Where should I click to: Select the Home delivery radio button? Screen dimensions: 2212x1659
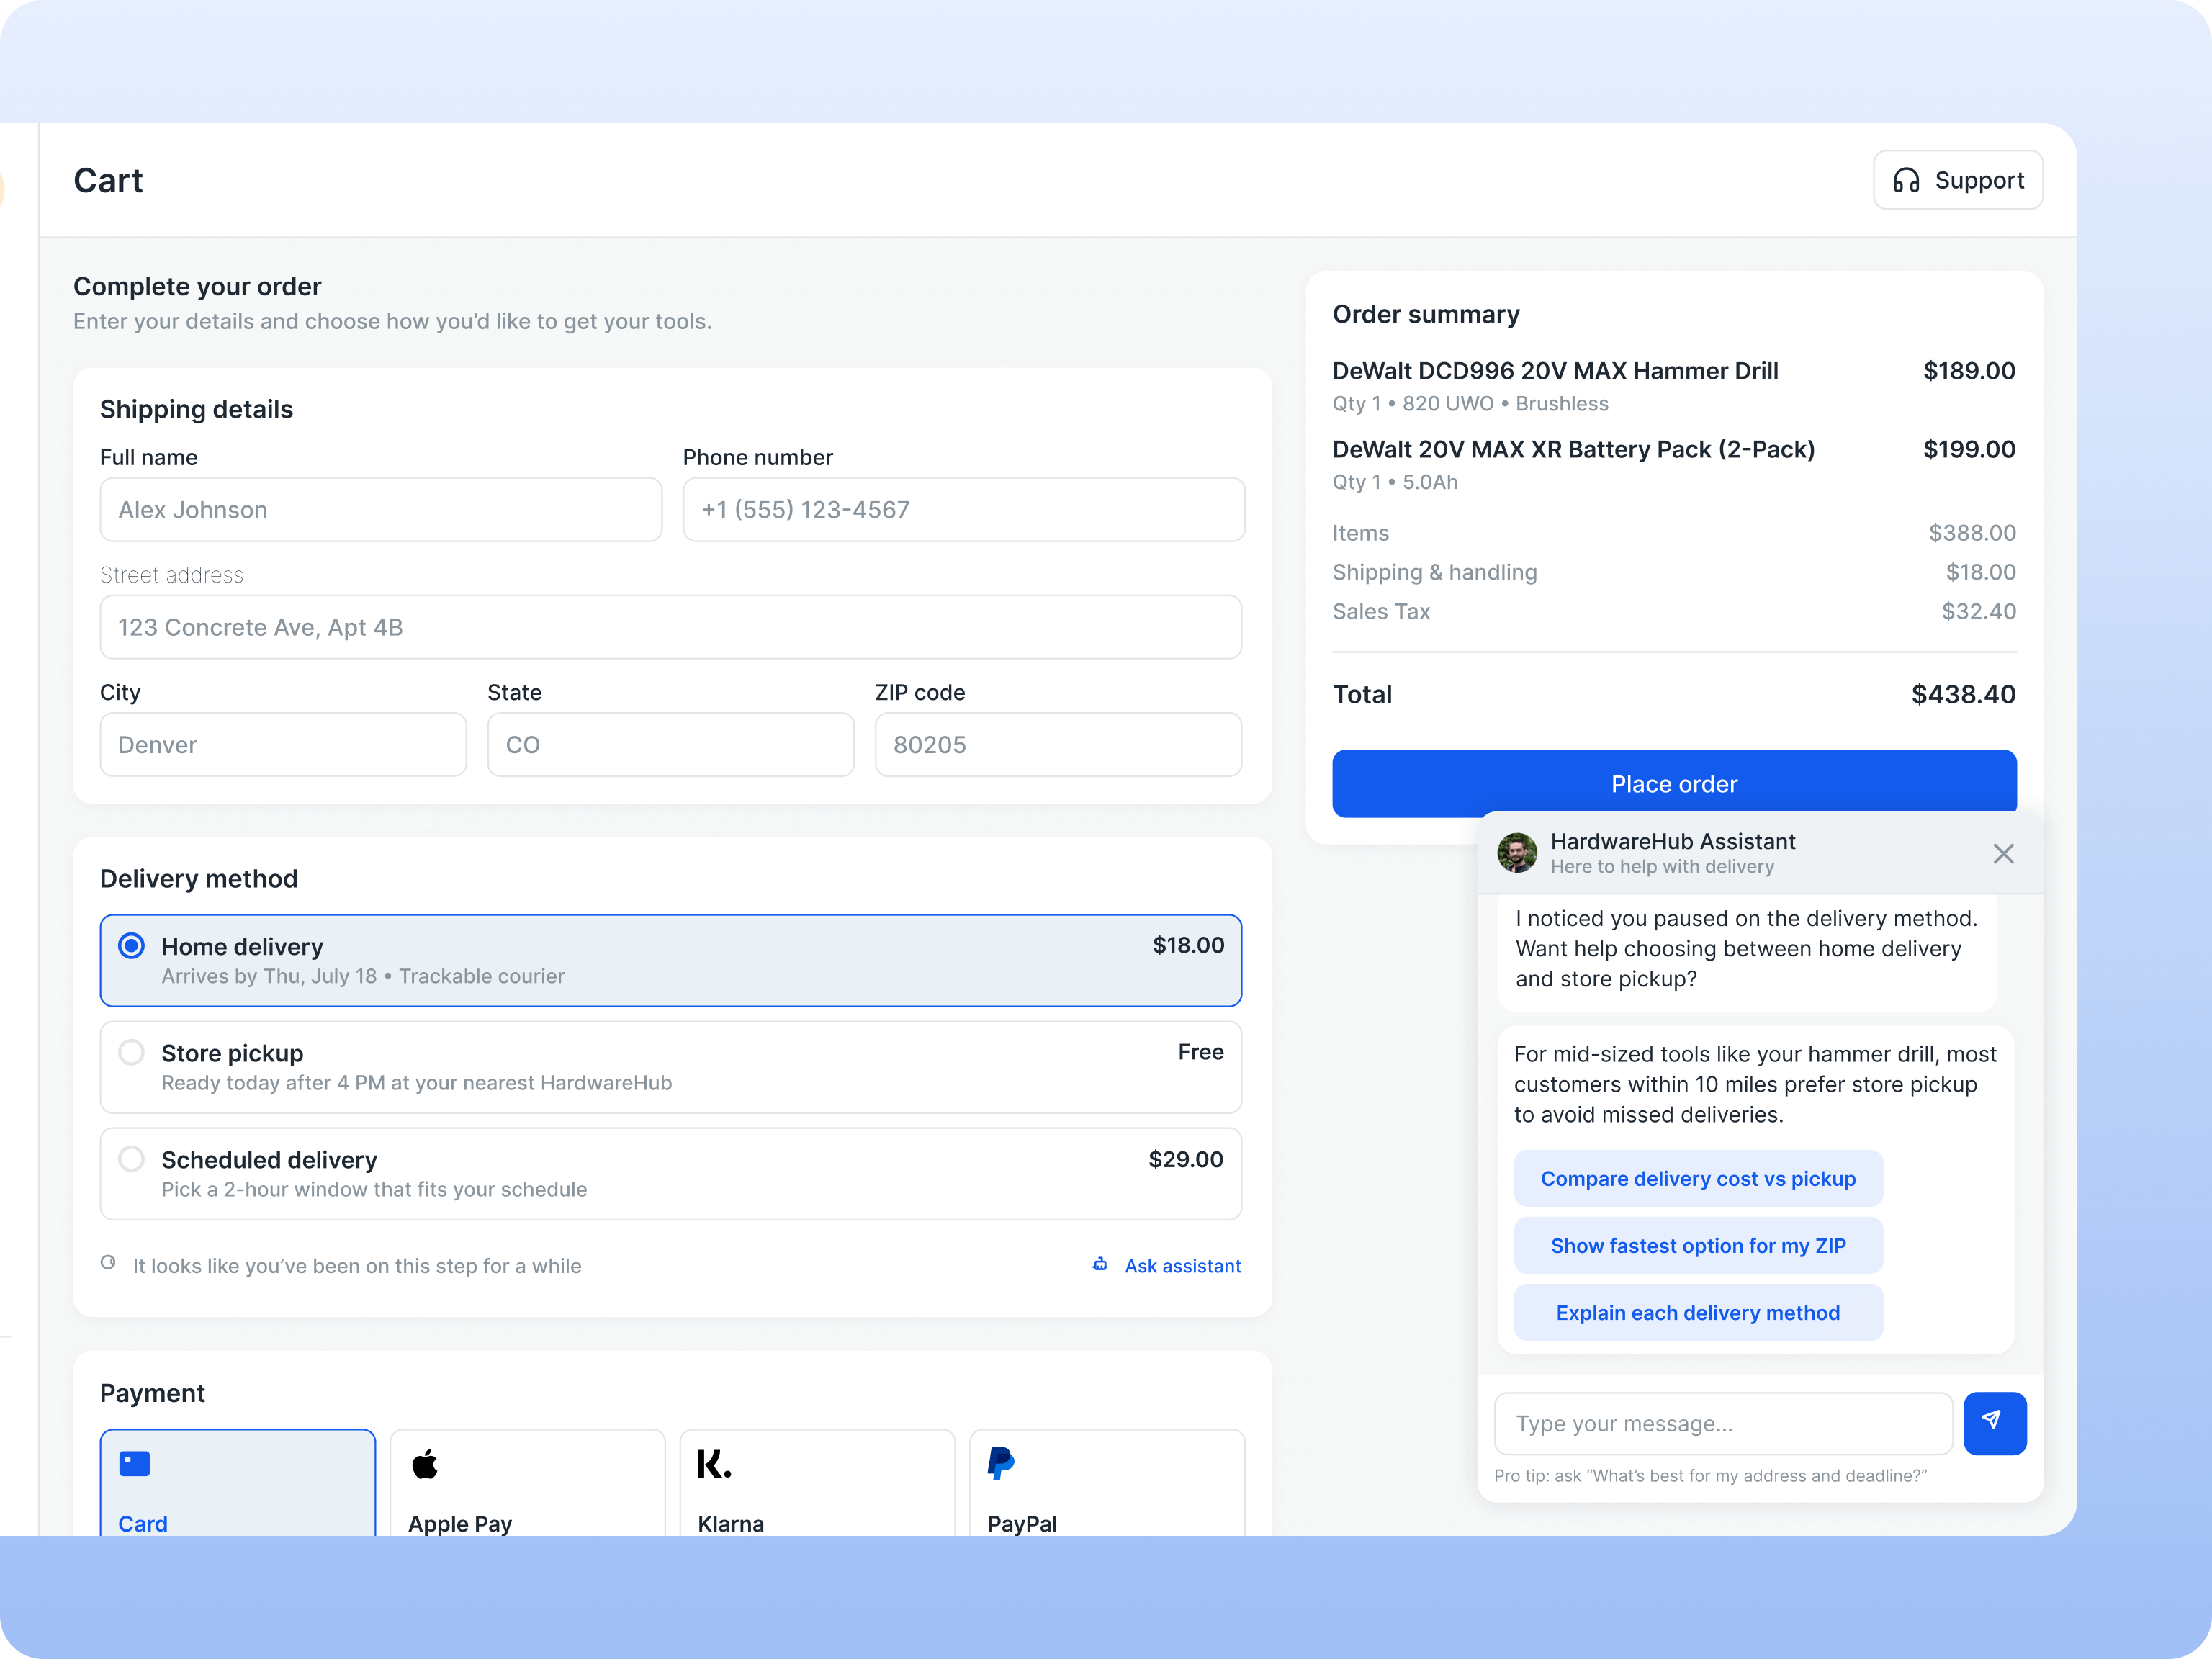coord(132,946)
